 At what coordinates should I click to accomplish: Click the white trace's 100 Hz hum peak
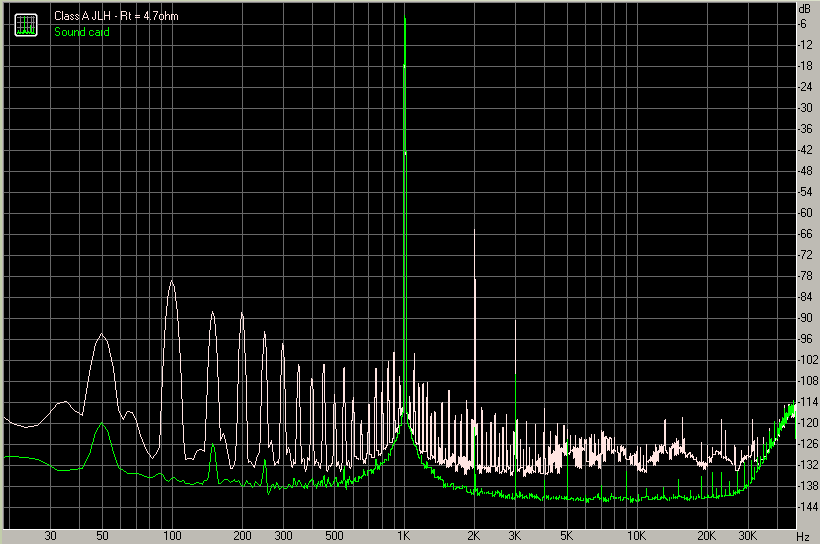pos(172,281)
